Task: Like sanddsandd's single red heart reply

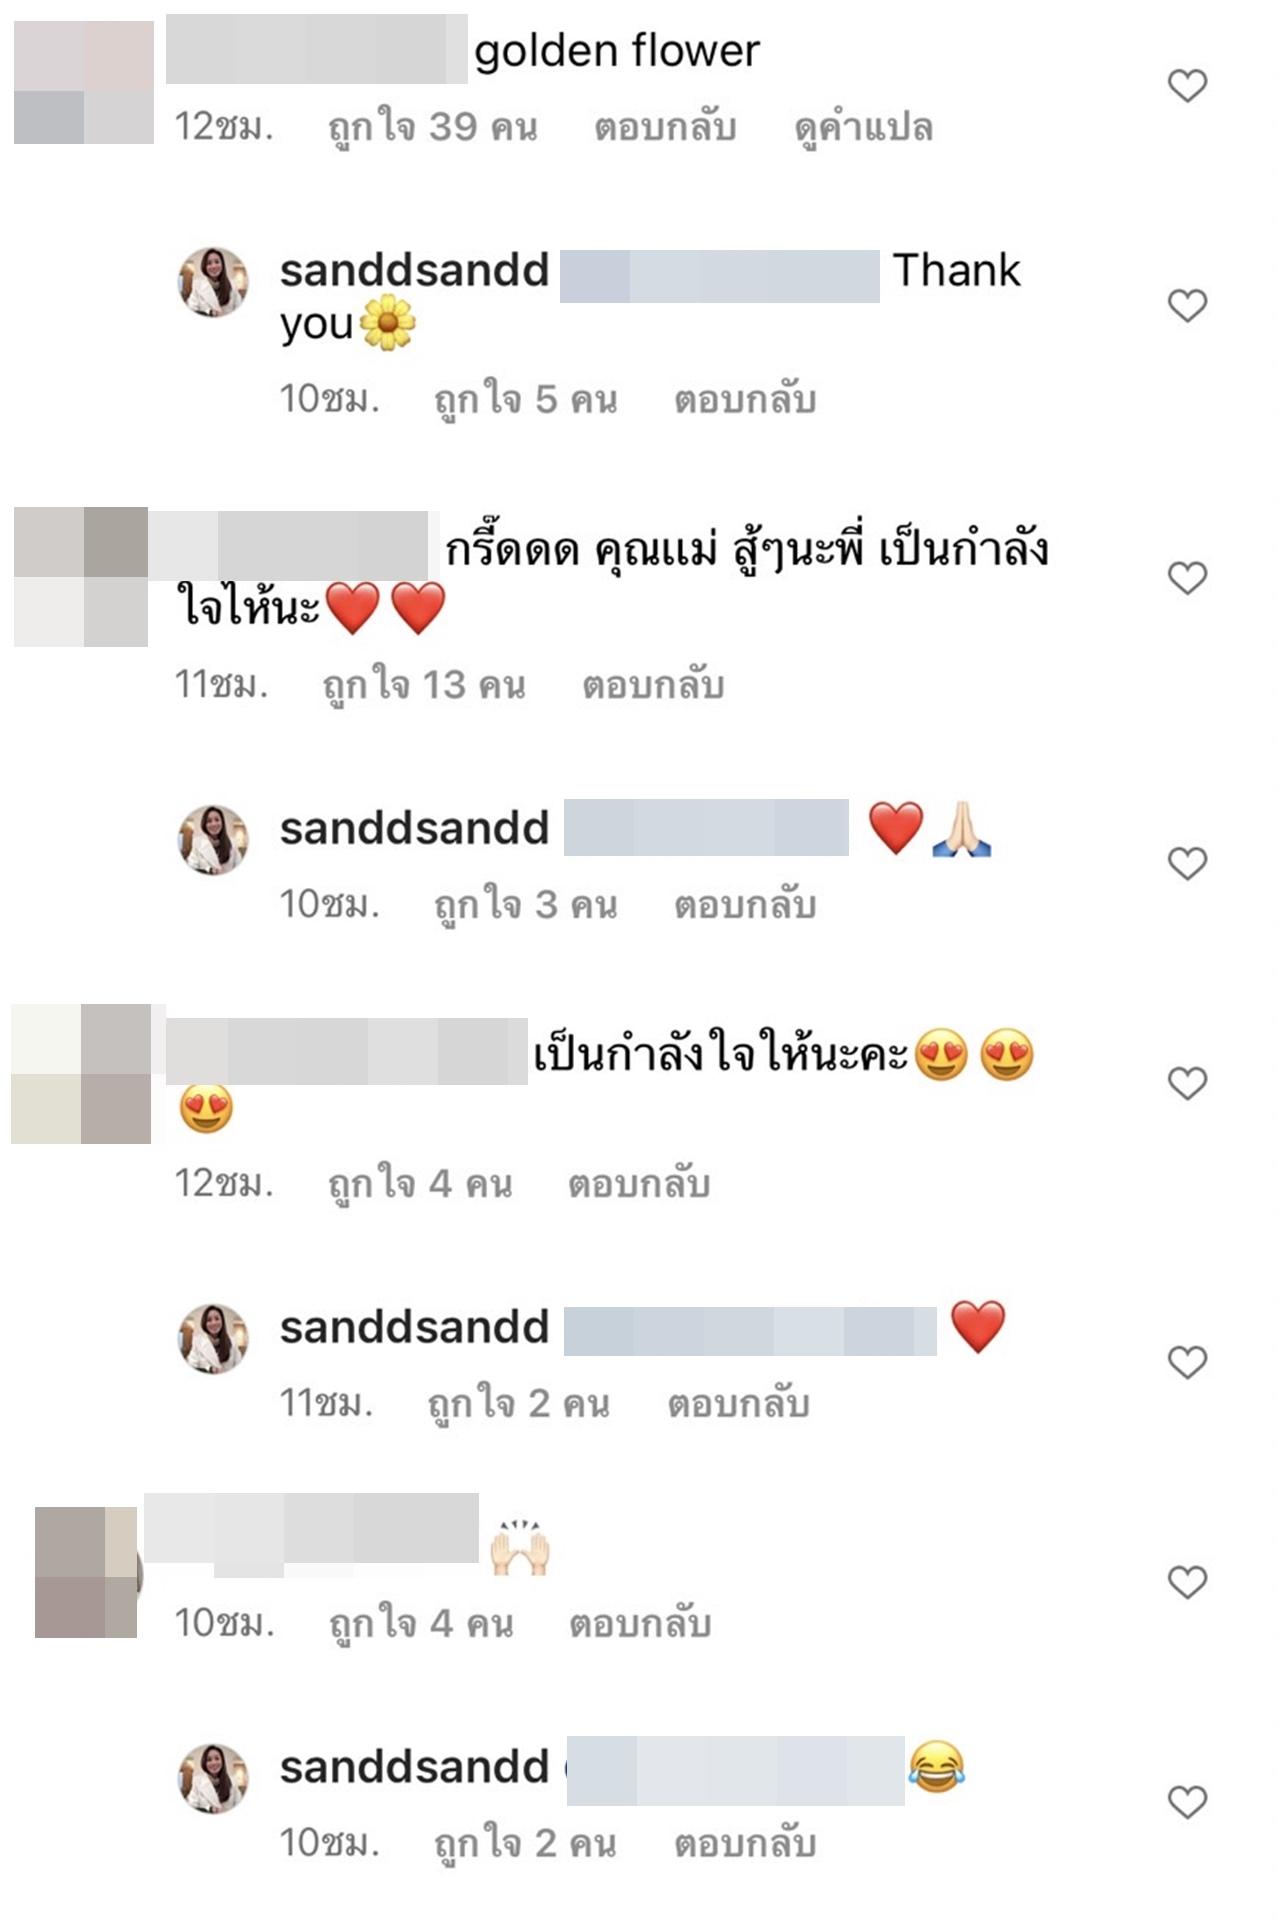Action: (x=1187, y=1362)
